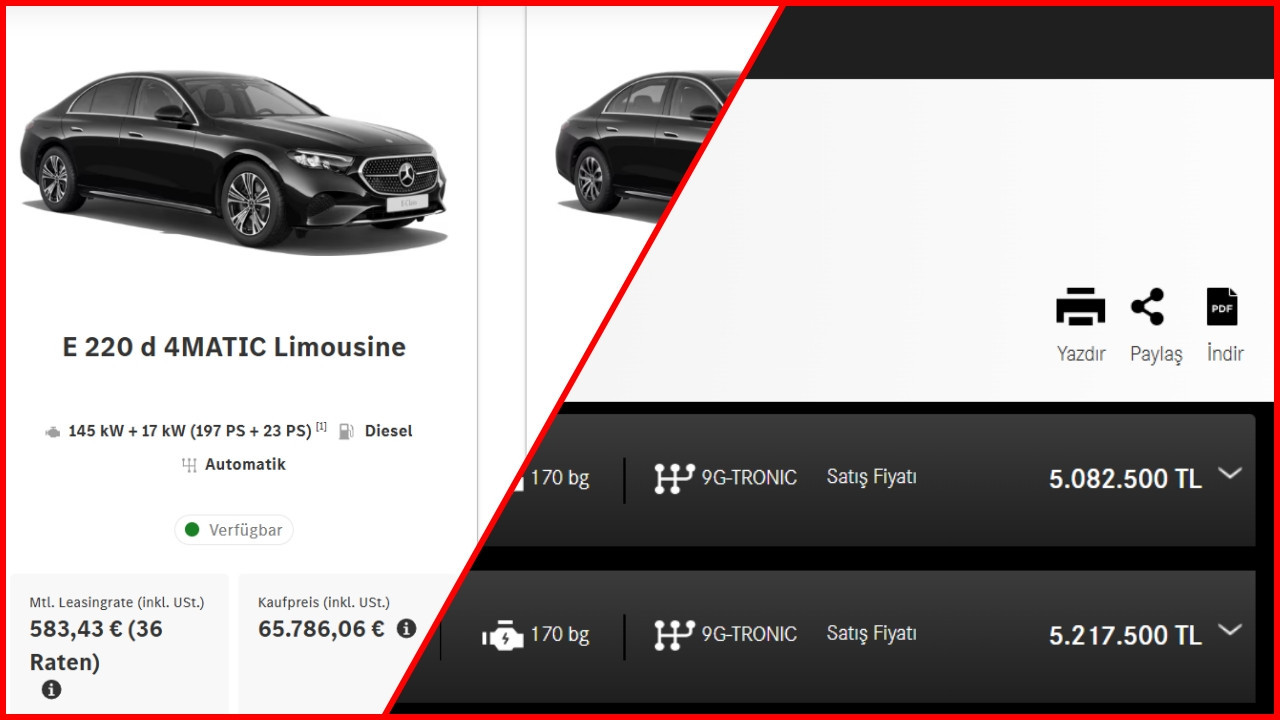1280x720 pixels.
Task: Expand the 5.082.500 TL price row chevron
Action: [1230, 474]
